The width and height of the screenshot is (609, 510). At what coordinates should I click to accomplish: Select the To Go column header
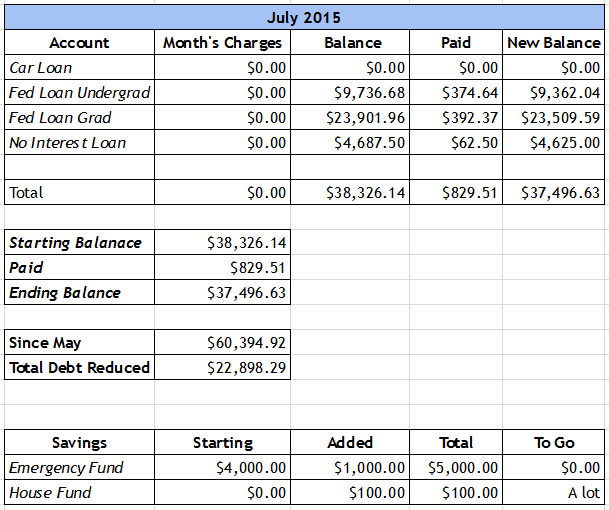click(553, 442)
